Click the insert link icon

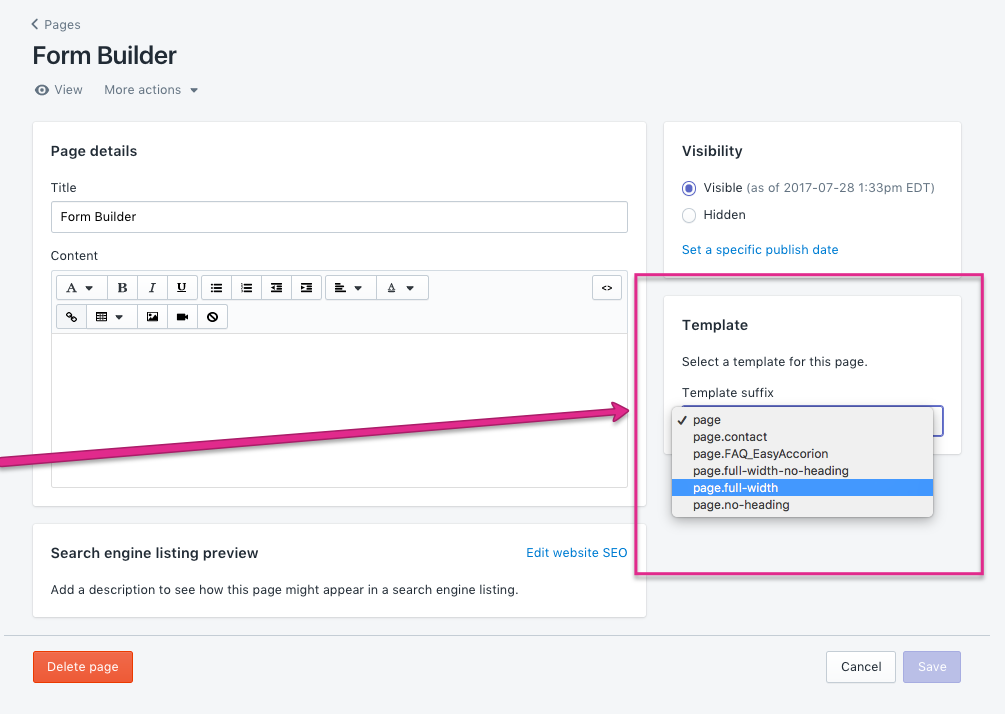click(x=71, y=317)
